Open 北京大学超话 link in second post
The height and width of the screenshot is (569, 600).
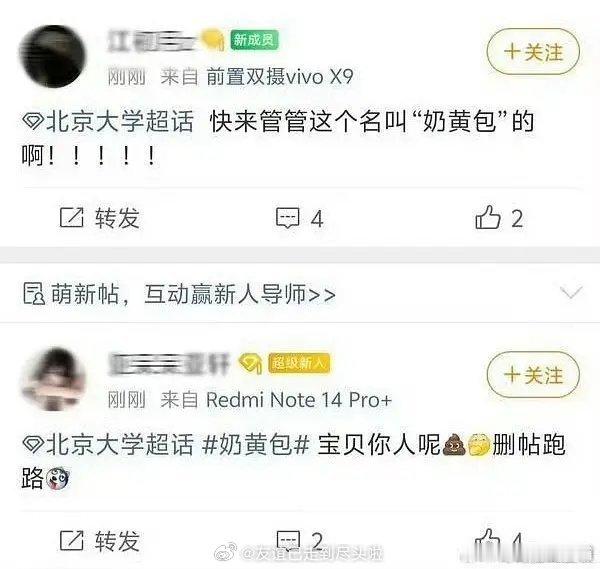119,445
